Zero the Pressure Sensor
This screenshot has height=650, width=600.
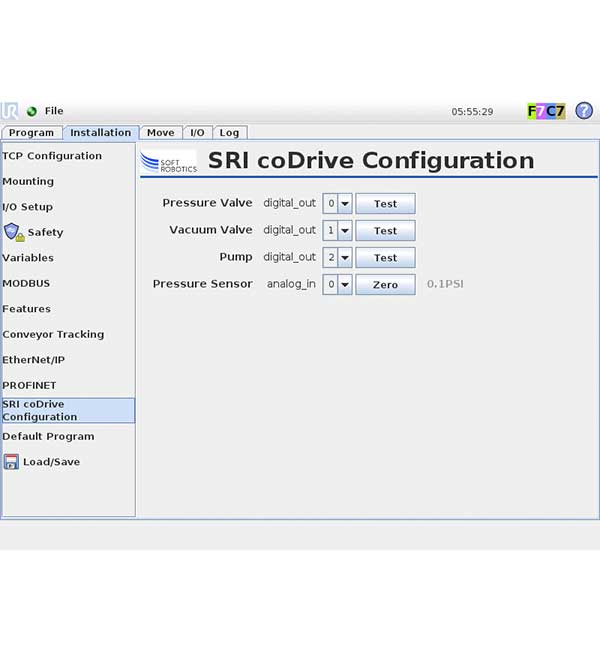(385, 284)
